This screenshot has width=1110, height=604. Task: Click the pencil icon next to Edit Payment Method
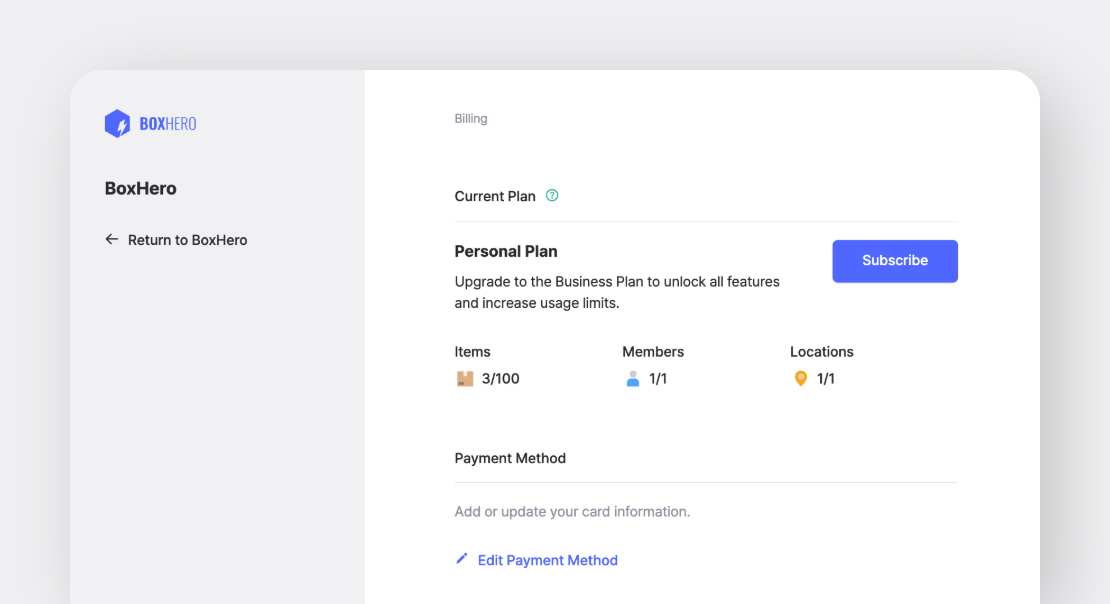(461, 559)
